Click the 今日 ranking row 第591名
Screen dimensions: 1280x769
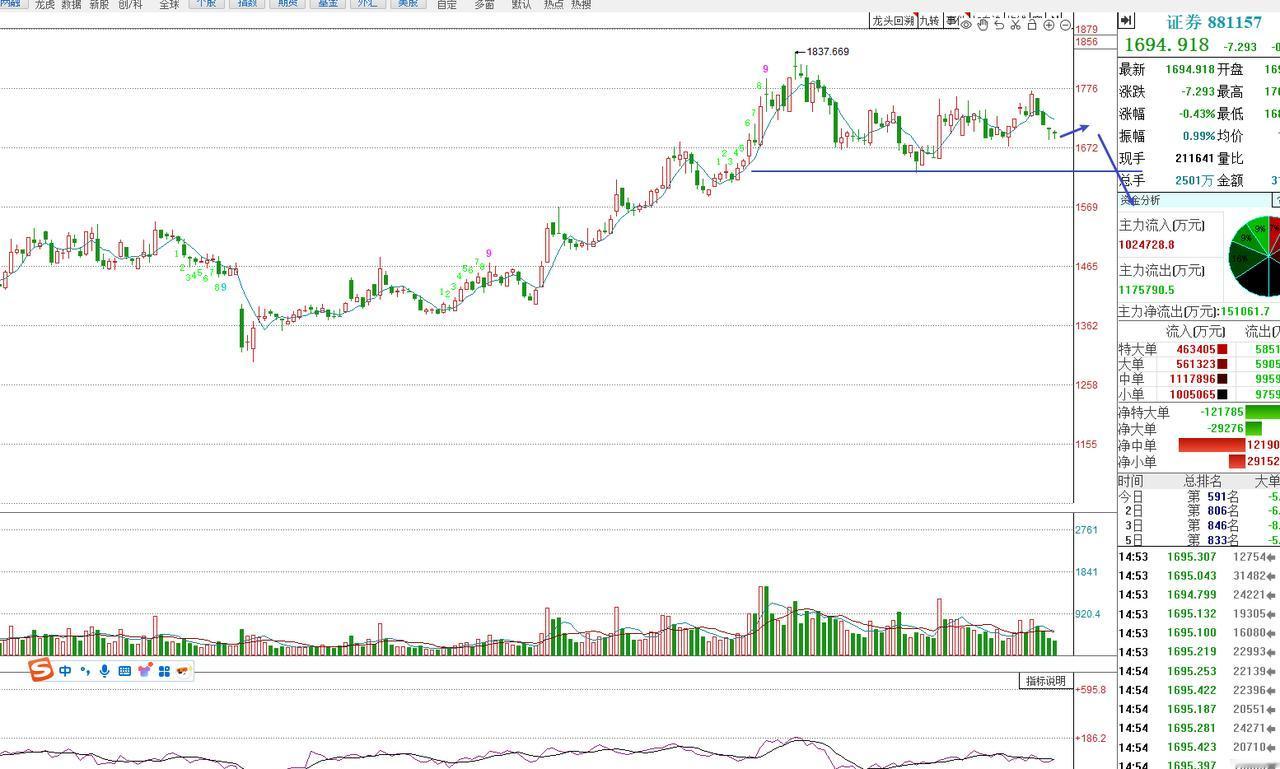(1198, 497)
